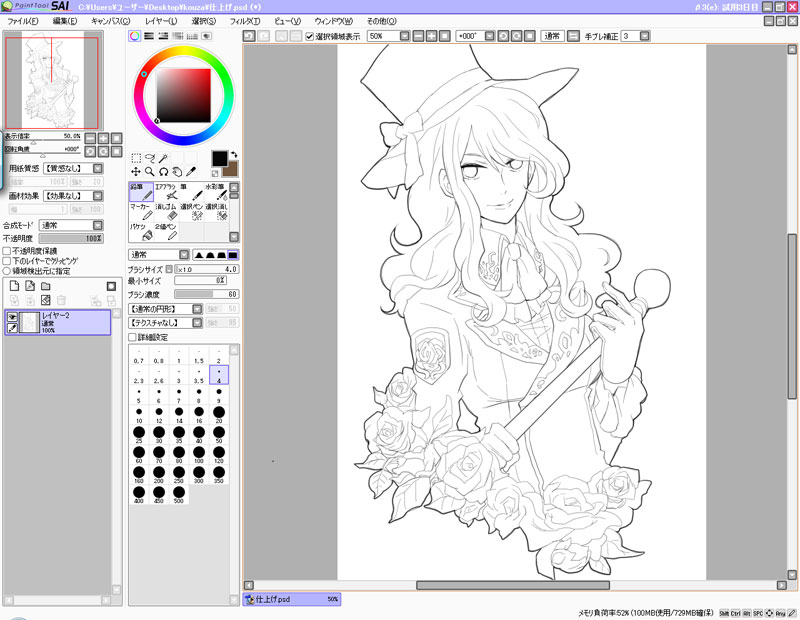
Task: Zoom out using the navigator minus button
Action: [90, 138]
